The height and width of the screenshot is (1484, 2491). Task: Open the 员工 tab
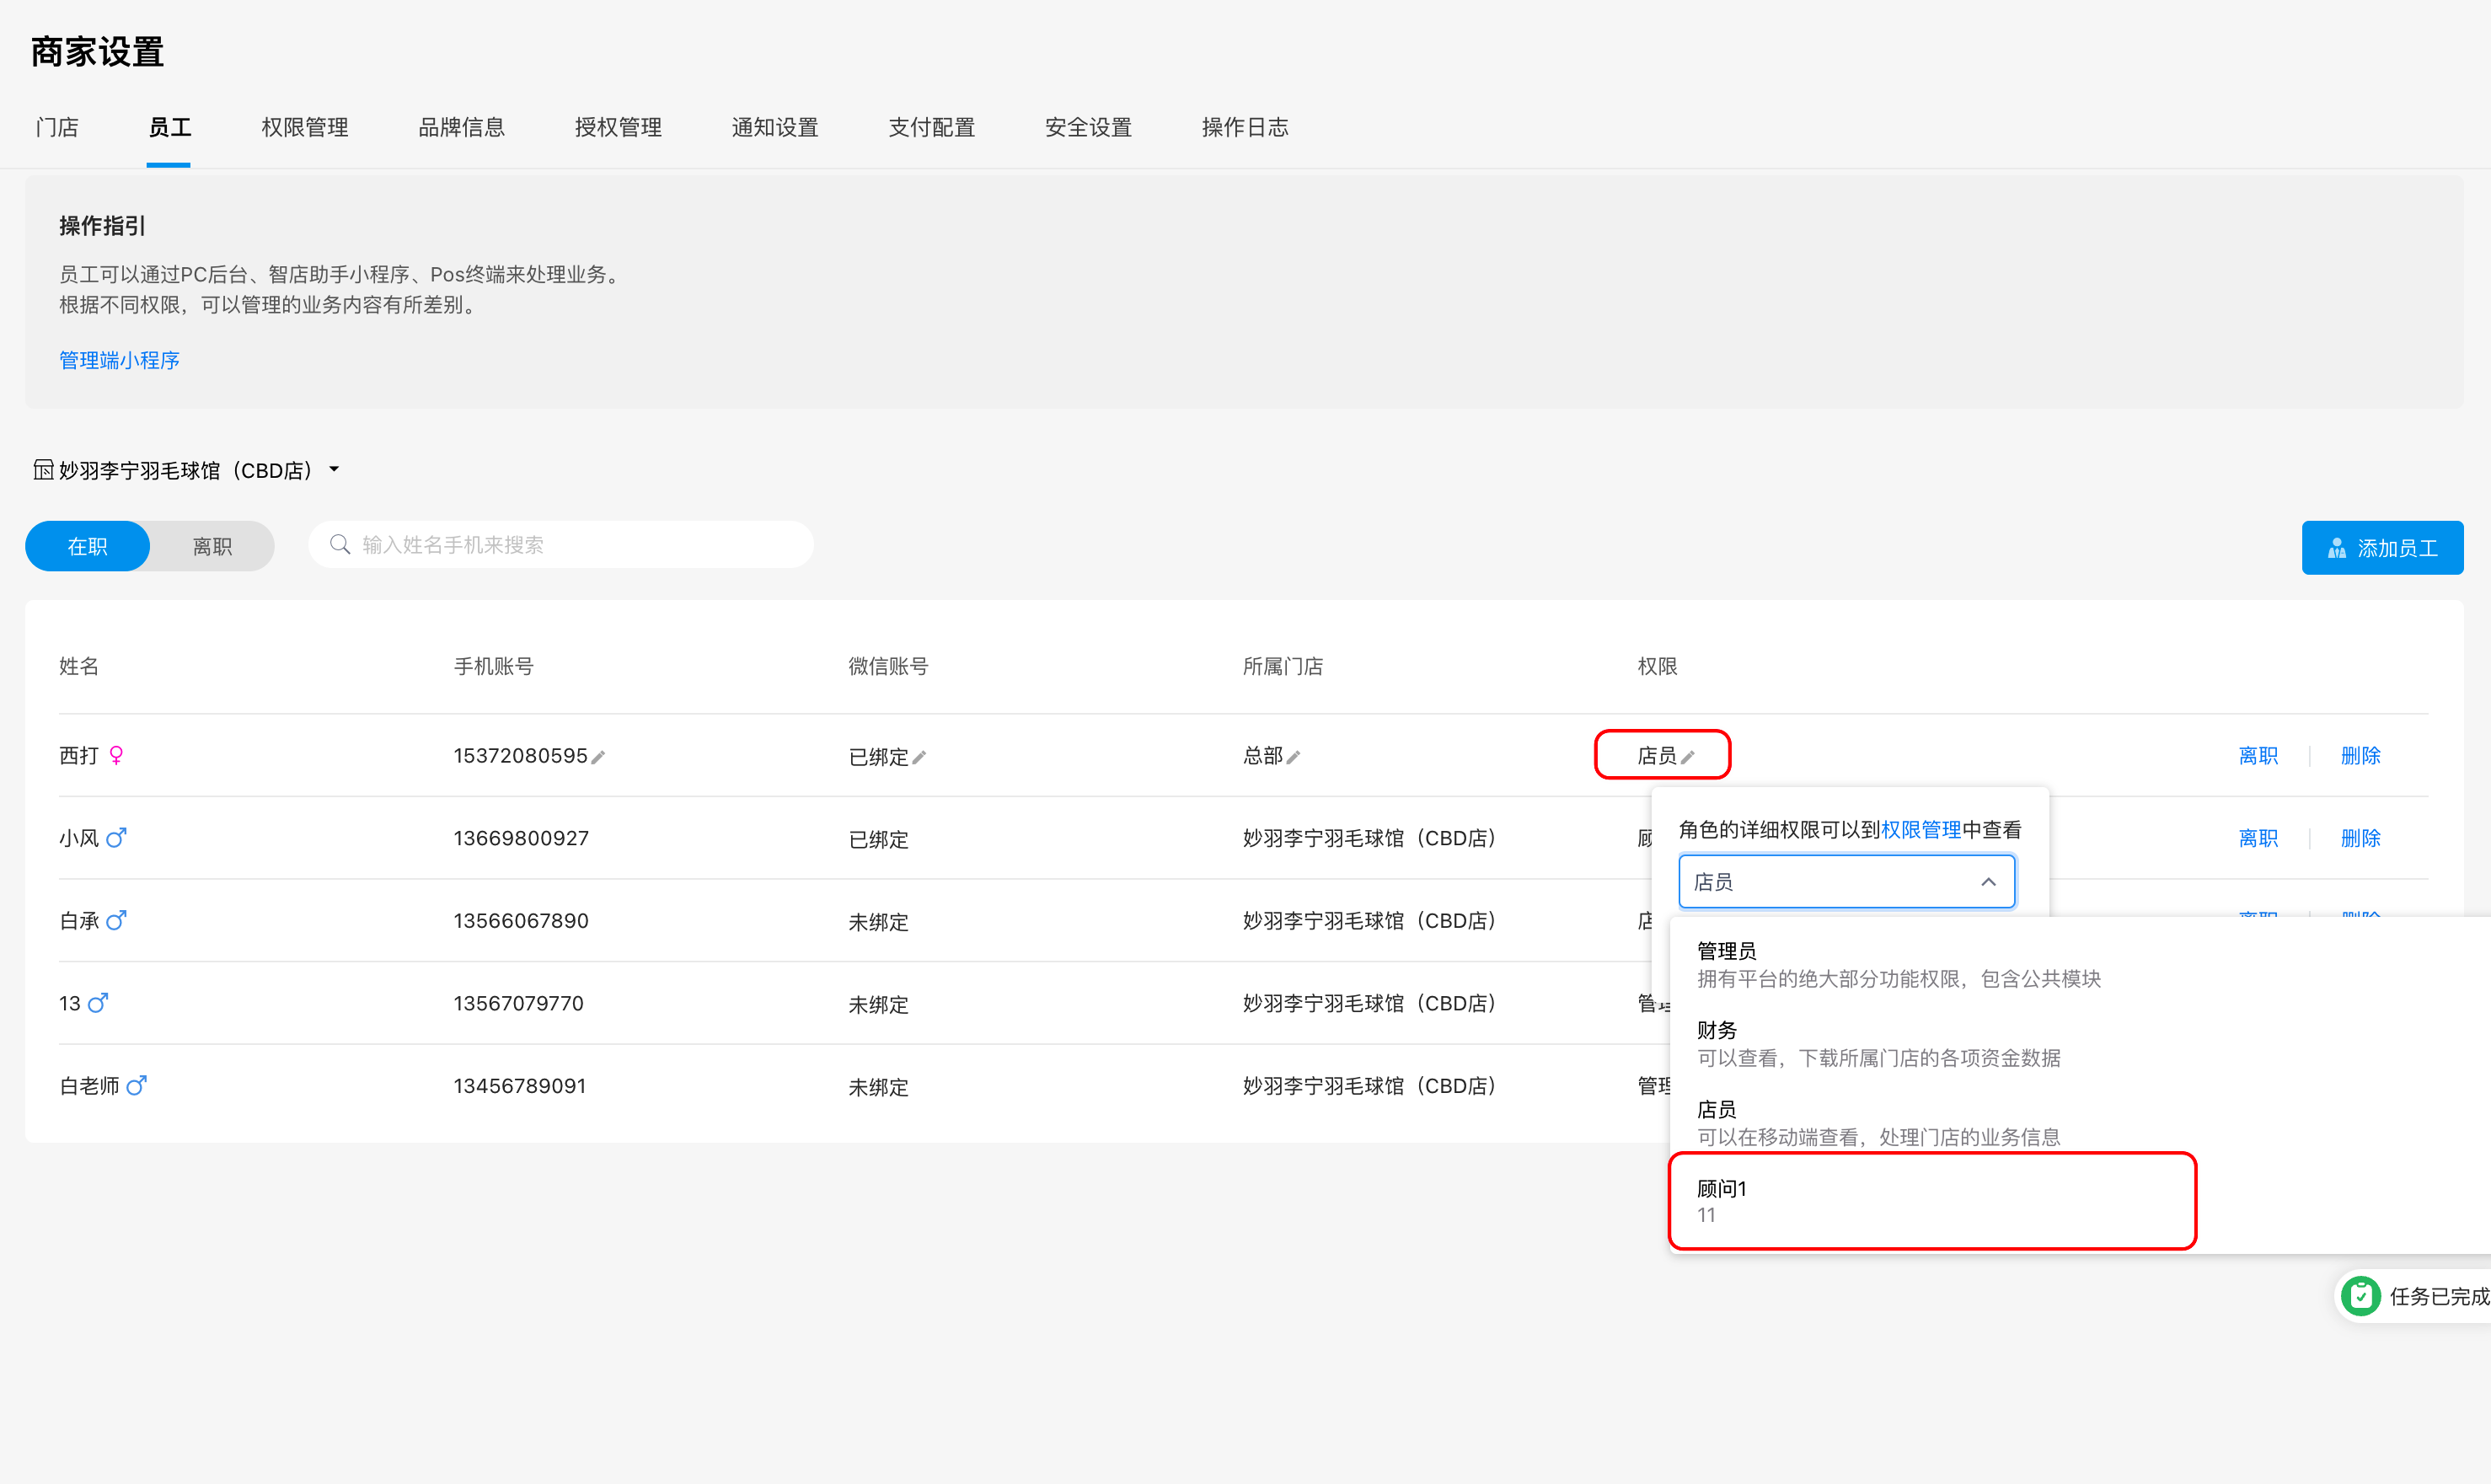pos(169,127)
